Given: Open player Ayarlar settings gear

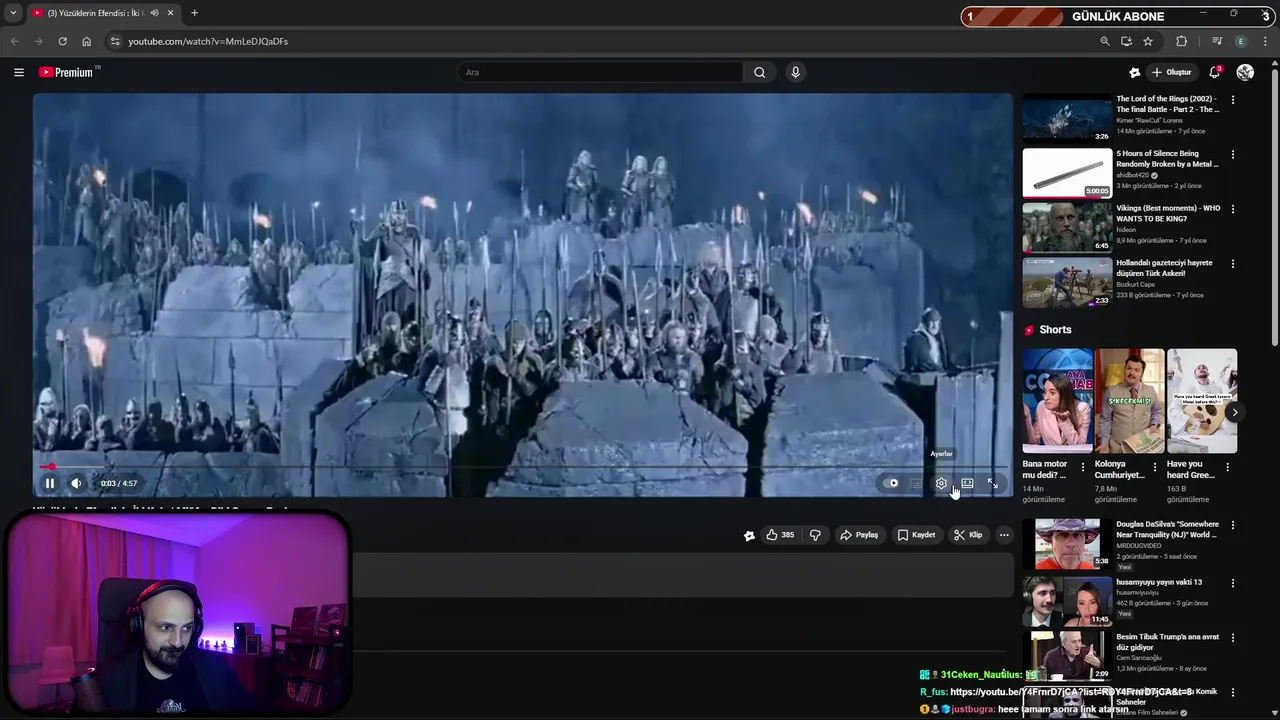Looking at the screenshot, I should [941, 483].
